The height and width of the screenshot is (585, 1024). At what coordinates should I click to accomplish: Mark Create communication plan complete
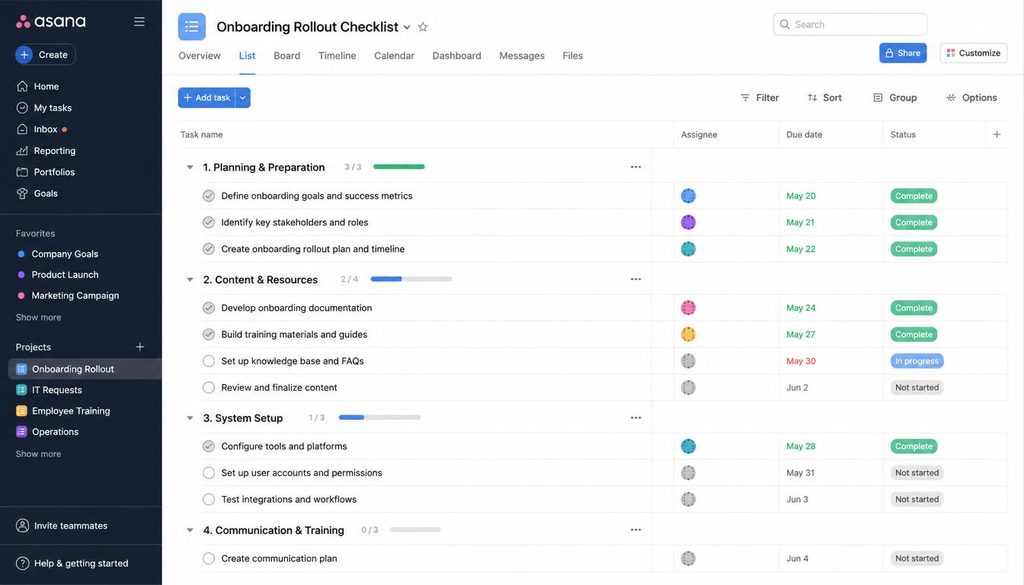coord(208,559)
